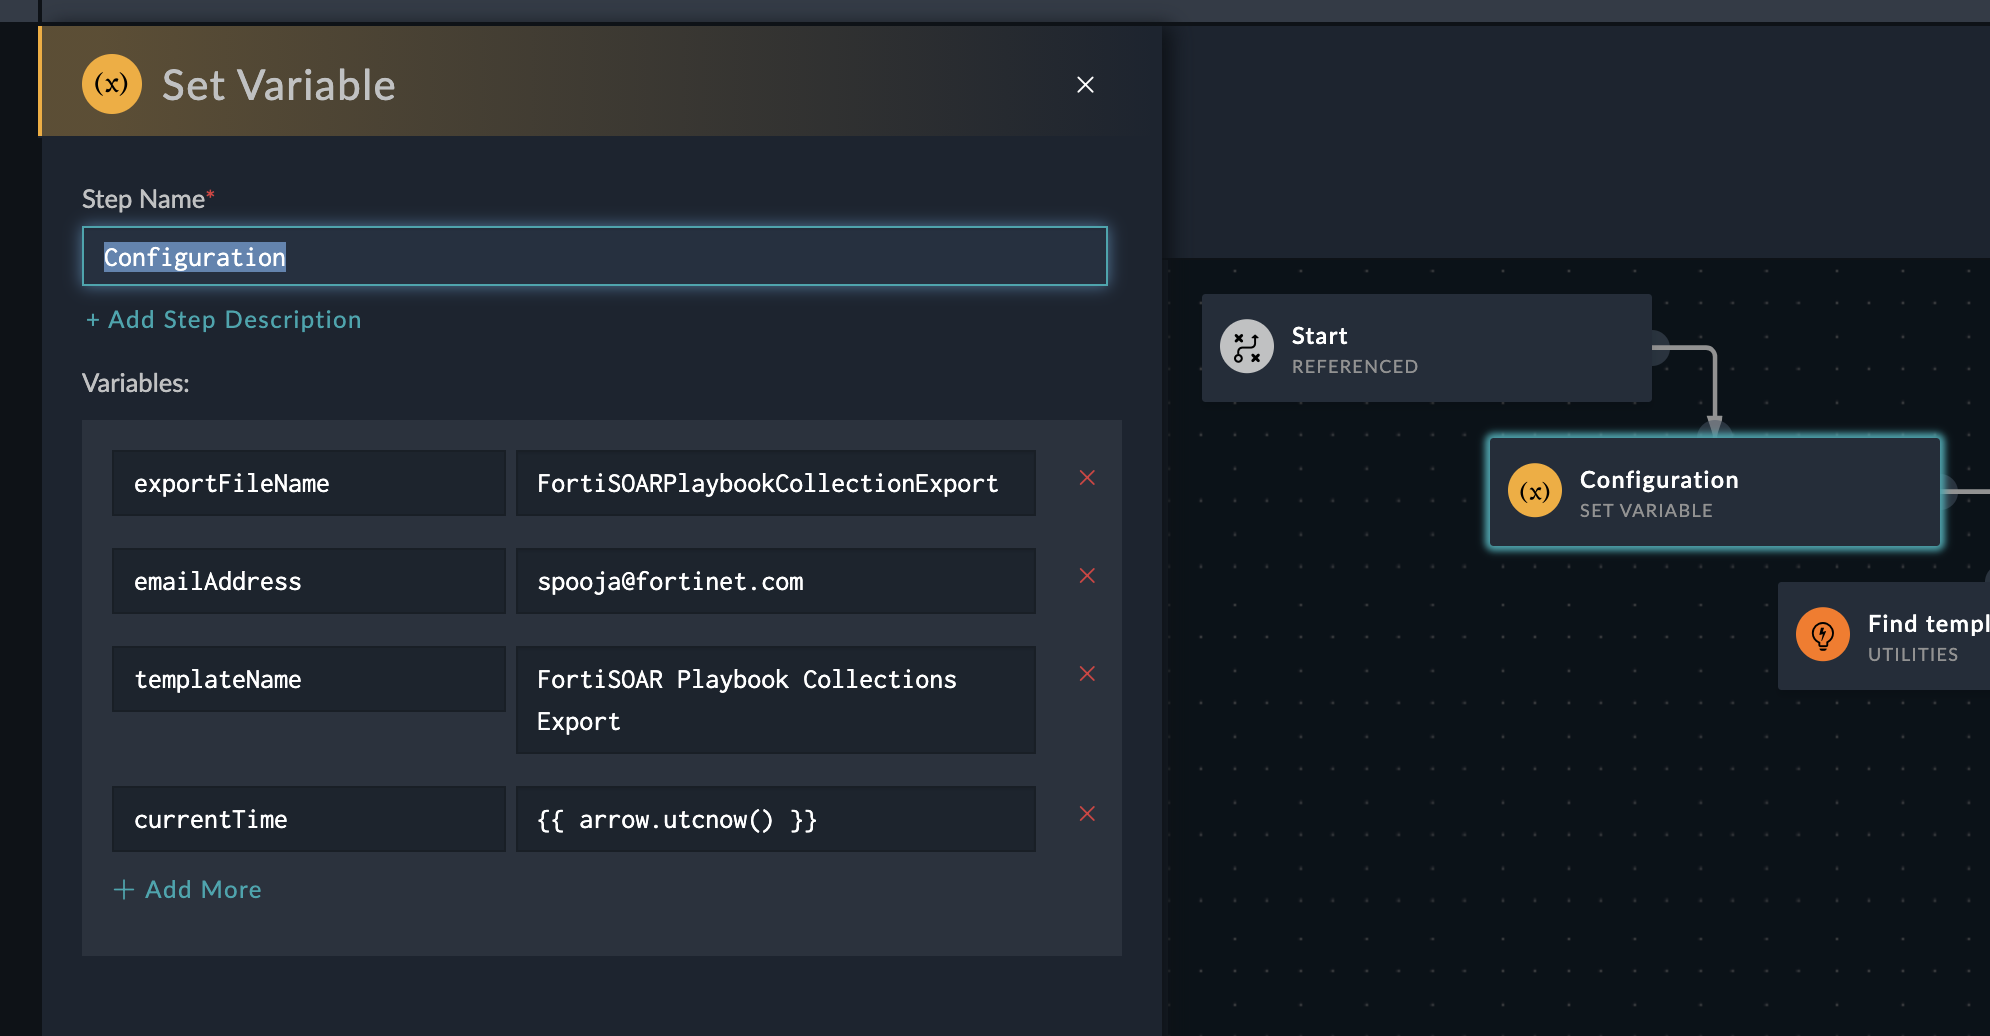Viewport: 1990px width, 1036px height.
Task: Click the Configuration node variable icon
Action: (1534, 491)
